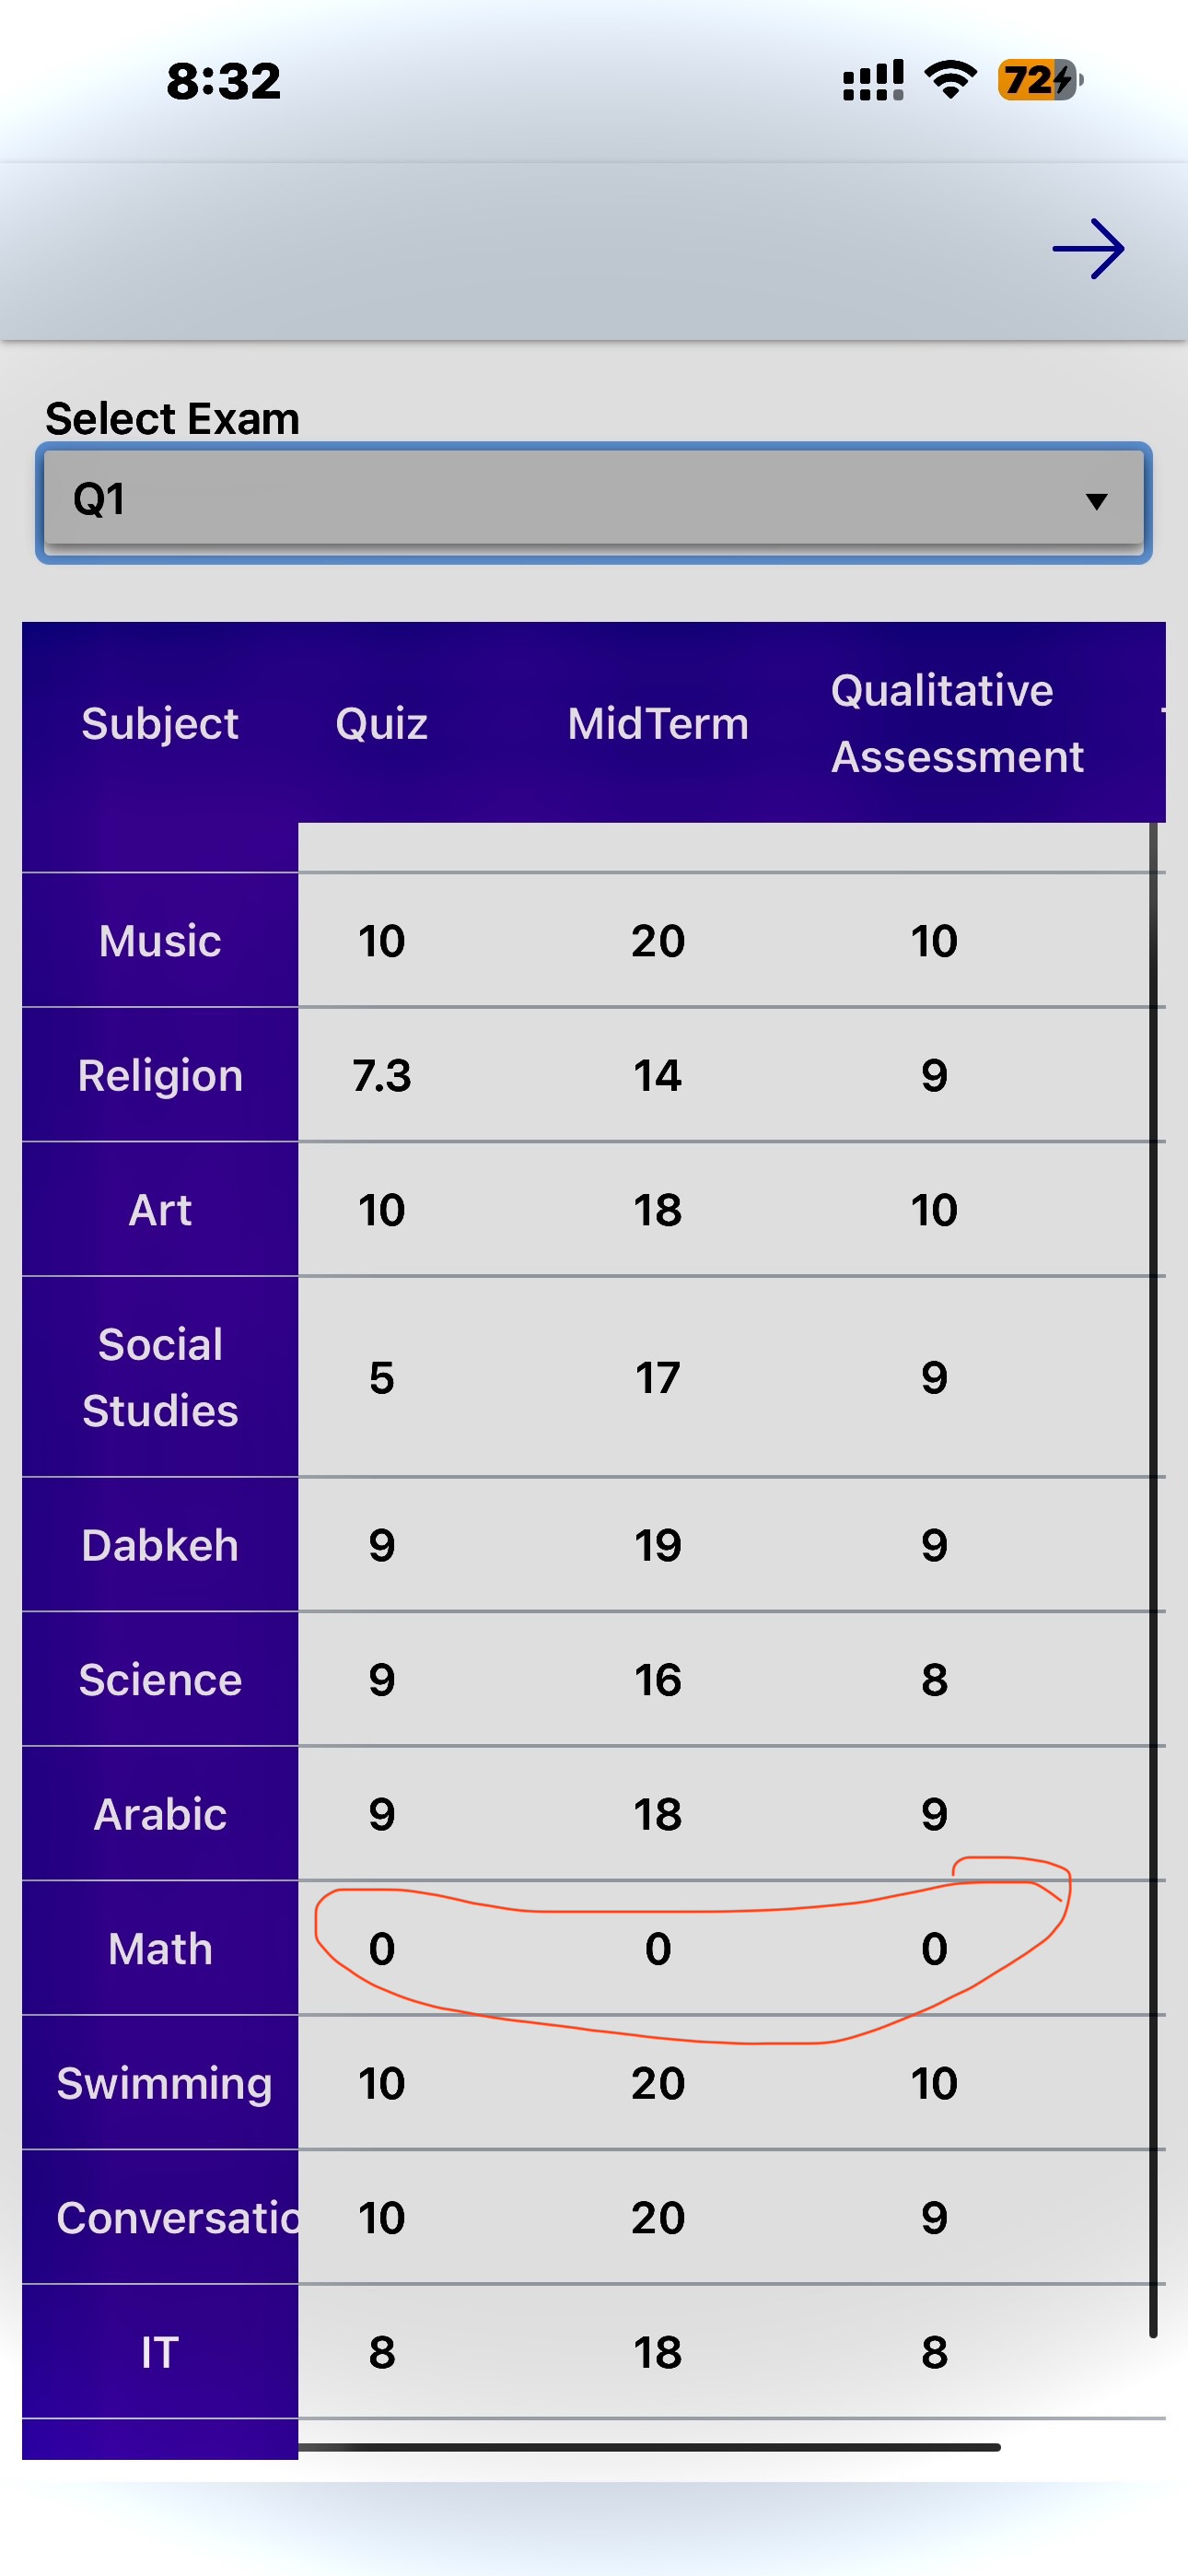Tap the Qualitative Assessment column header
This screenshot has height=2576, width=1188.
tap(957, 723)
